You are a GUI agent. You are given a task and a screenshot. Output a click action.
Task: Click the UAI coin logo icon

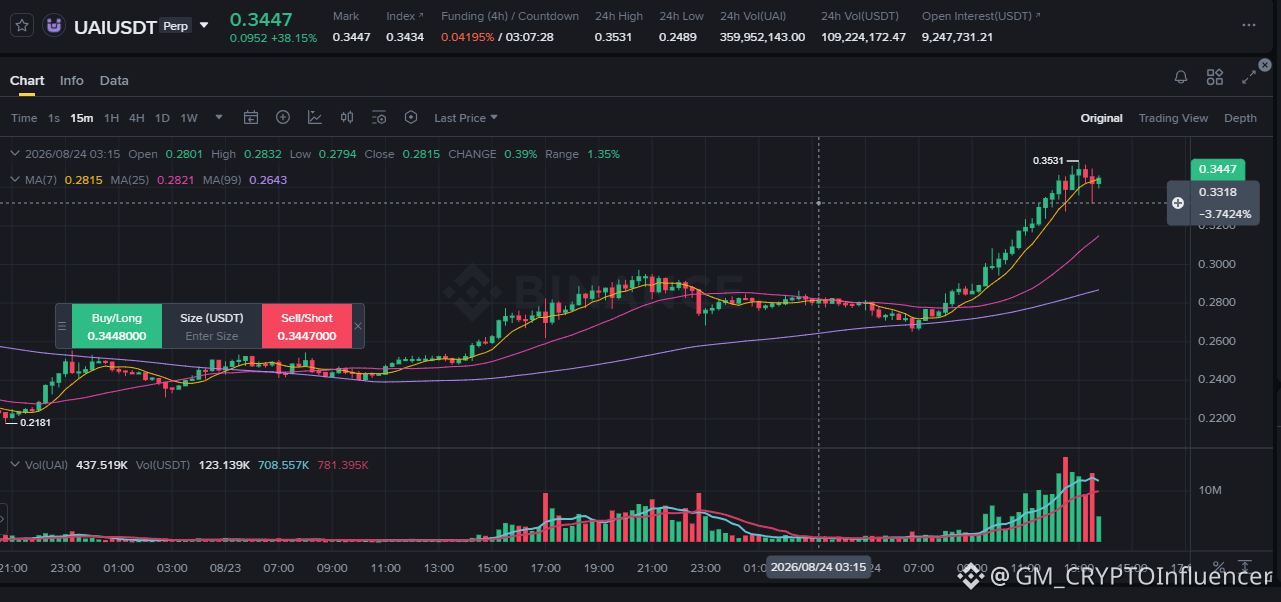pyautogui.click(x=54, y=25)
